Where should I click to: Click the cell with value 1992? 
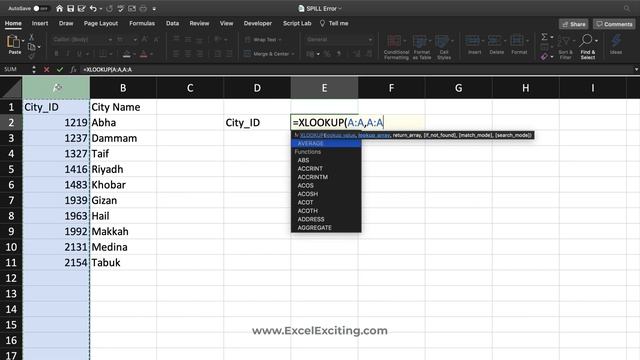[56, 231]
